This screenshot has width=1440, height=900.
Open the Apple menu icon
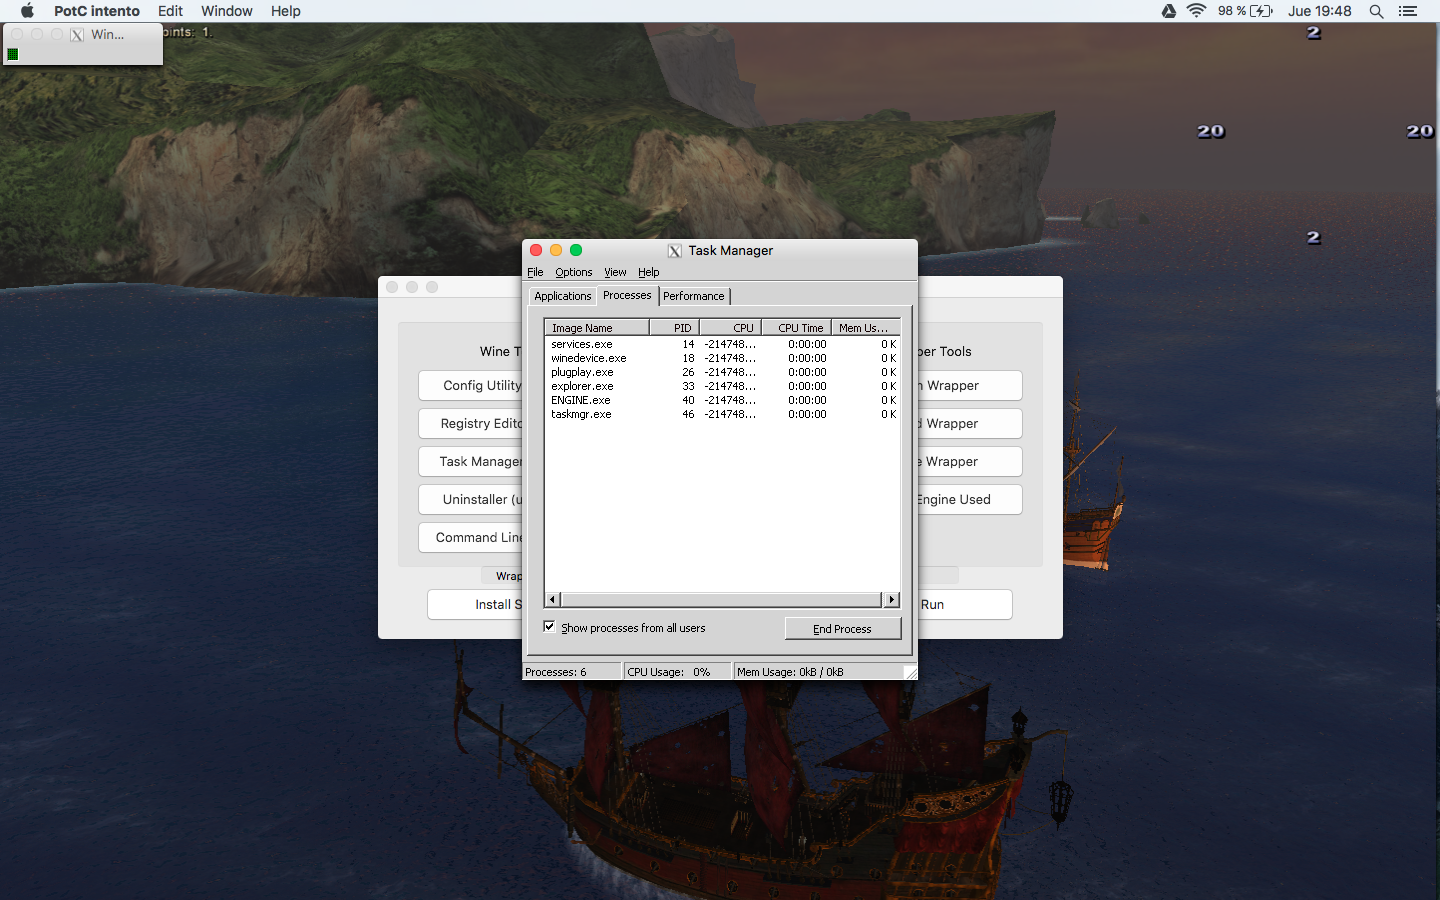(x=27, y=11)
